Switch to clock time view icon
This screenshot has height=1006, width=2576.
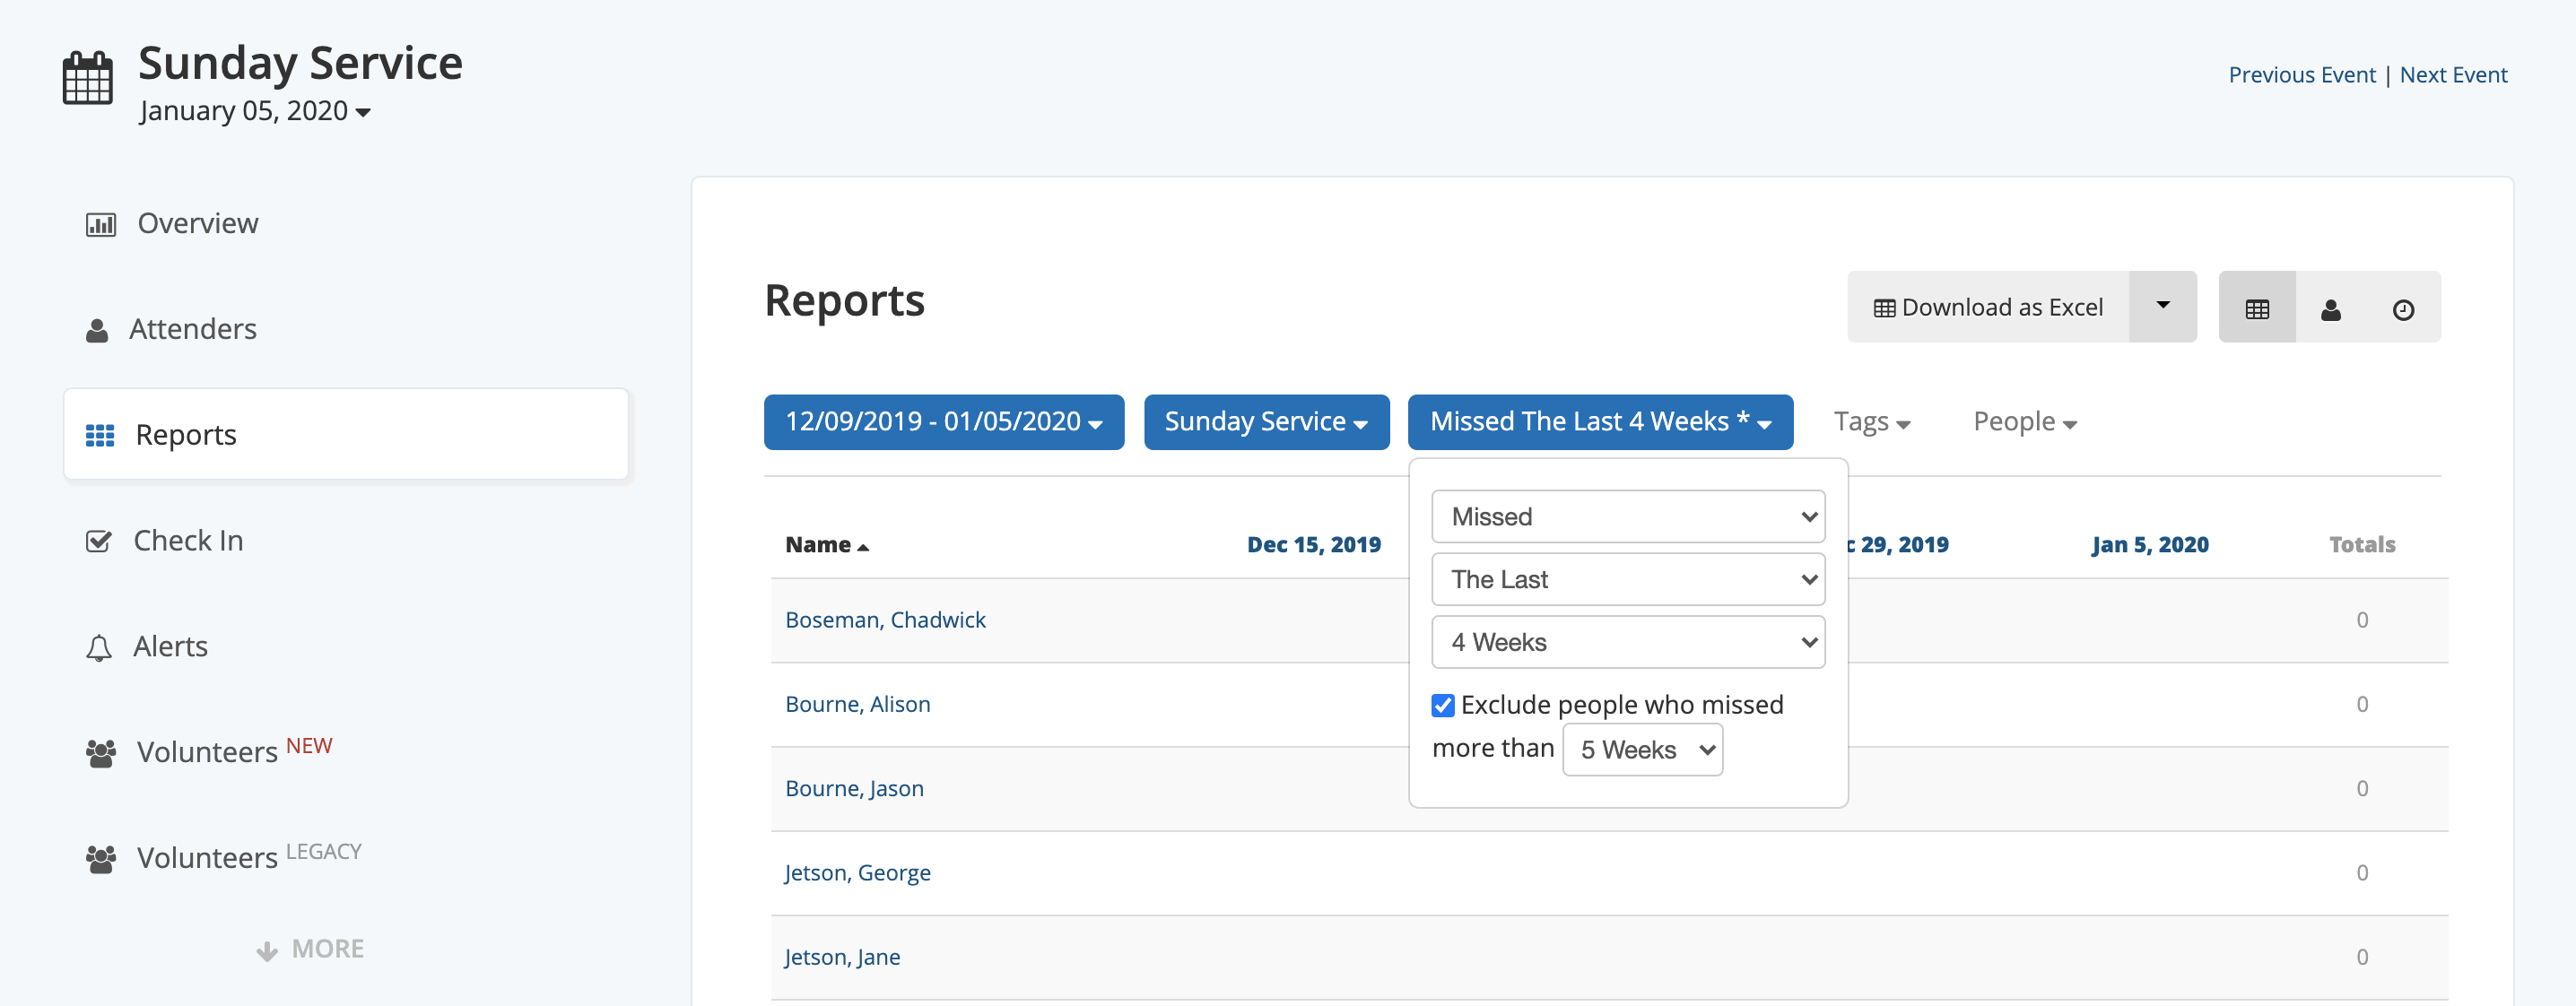tap(2404, 309)
